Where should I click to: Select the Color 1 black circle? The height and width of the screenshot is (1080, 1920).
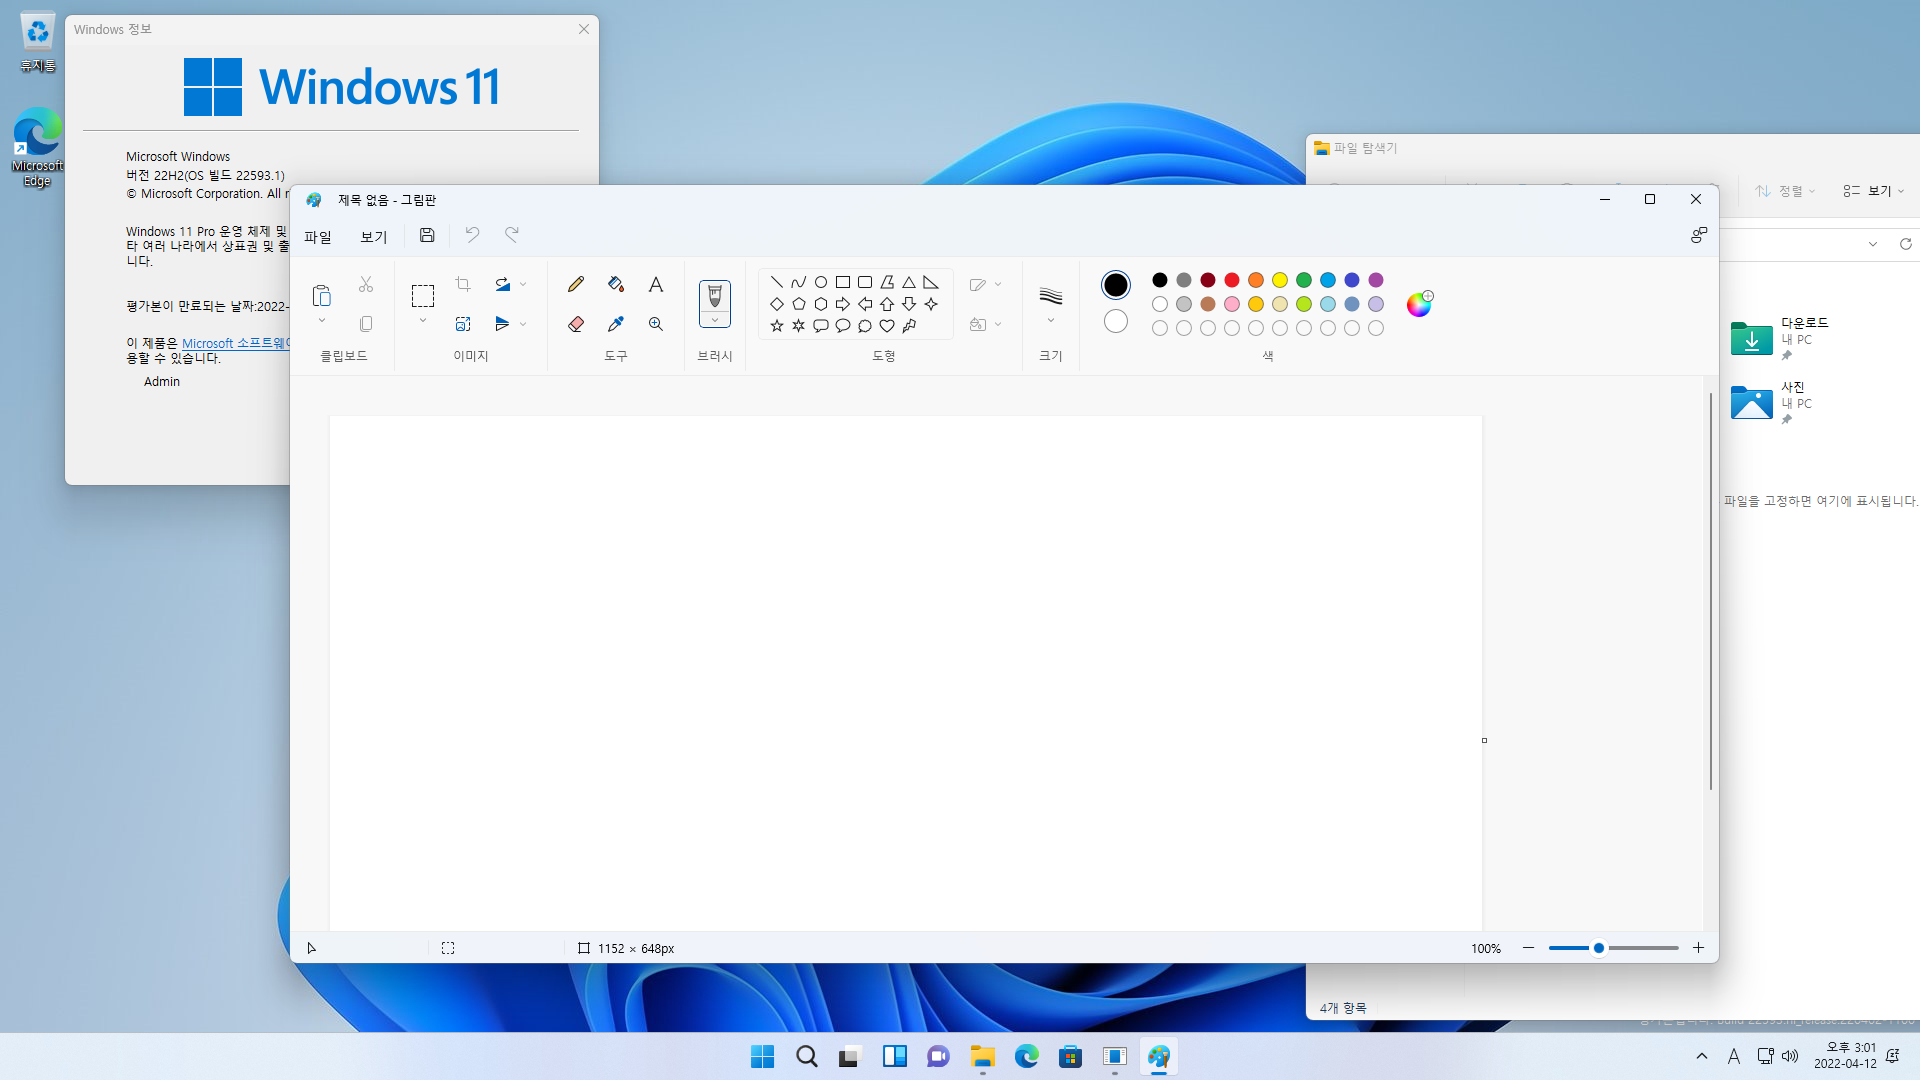(1116, 285)
